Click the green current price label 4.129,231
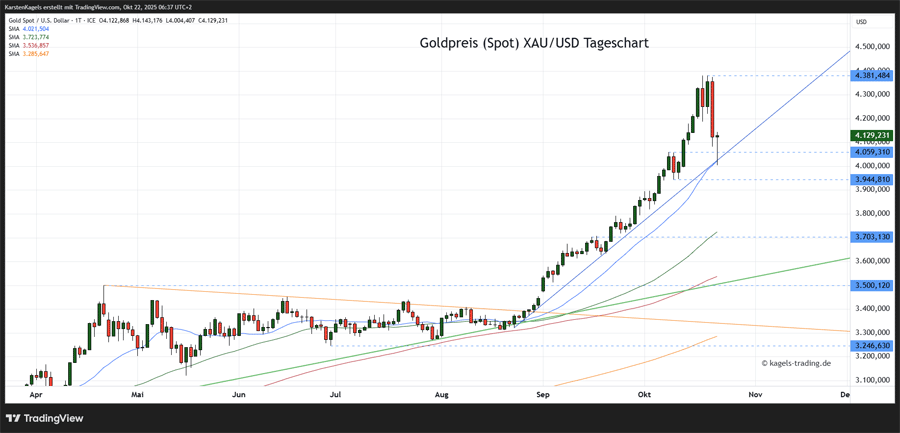900x433 pixels. [x=871, y=135]
